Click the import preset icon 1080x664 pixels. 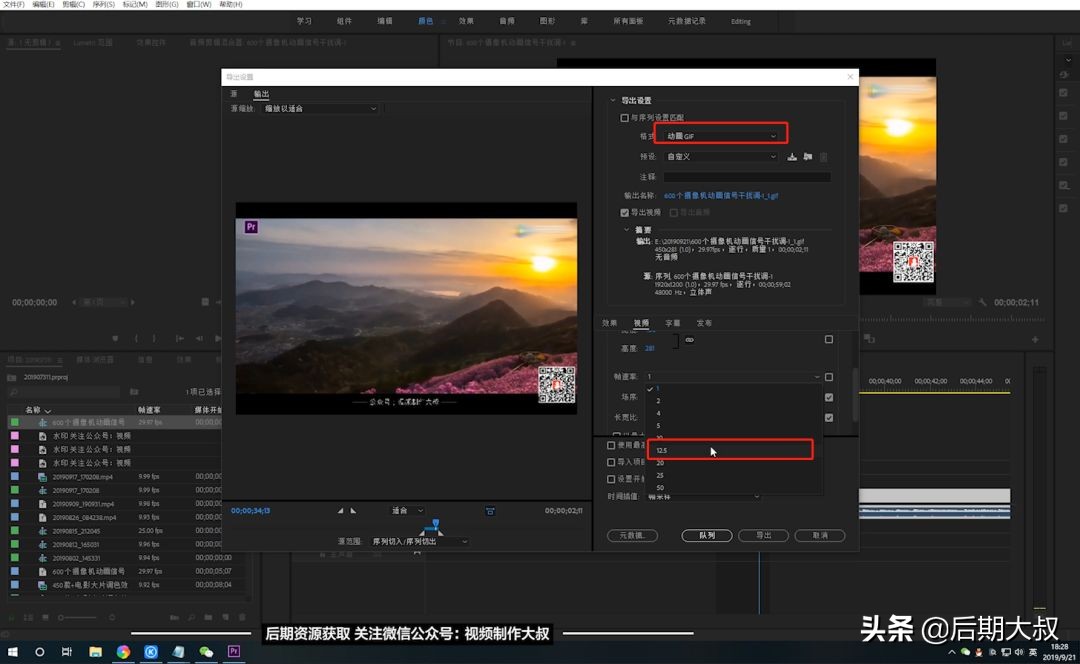click(807, 157)
